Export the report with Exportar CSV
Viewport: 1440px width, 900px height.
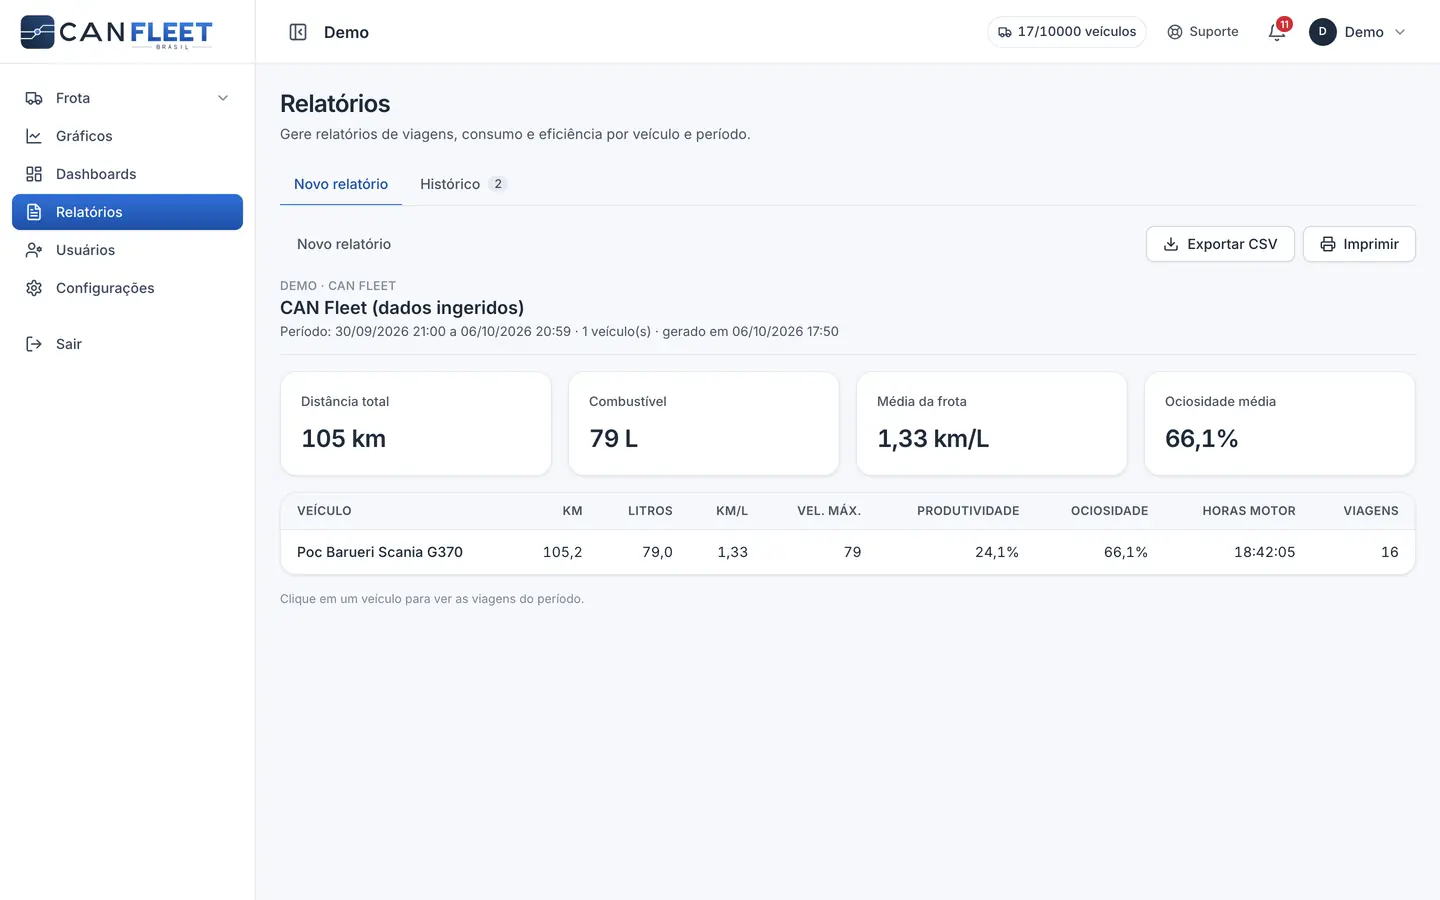1220,244
